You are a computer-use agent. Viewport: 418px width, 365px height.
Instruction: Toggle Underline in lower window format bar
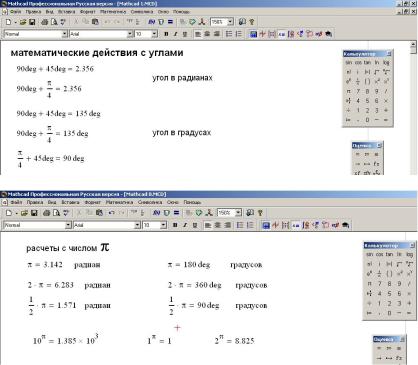pos(195,225)
